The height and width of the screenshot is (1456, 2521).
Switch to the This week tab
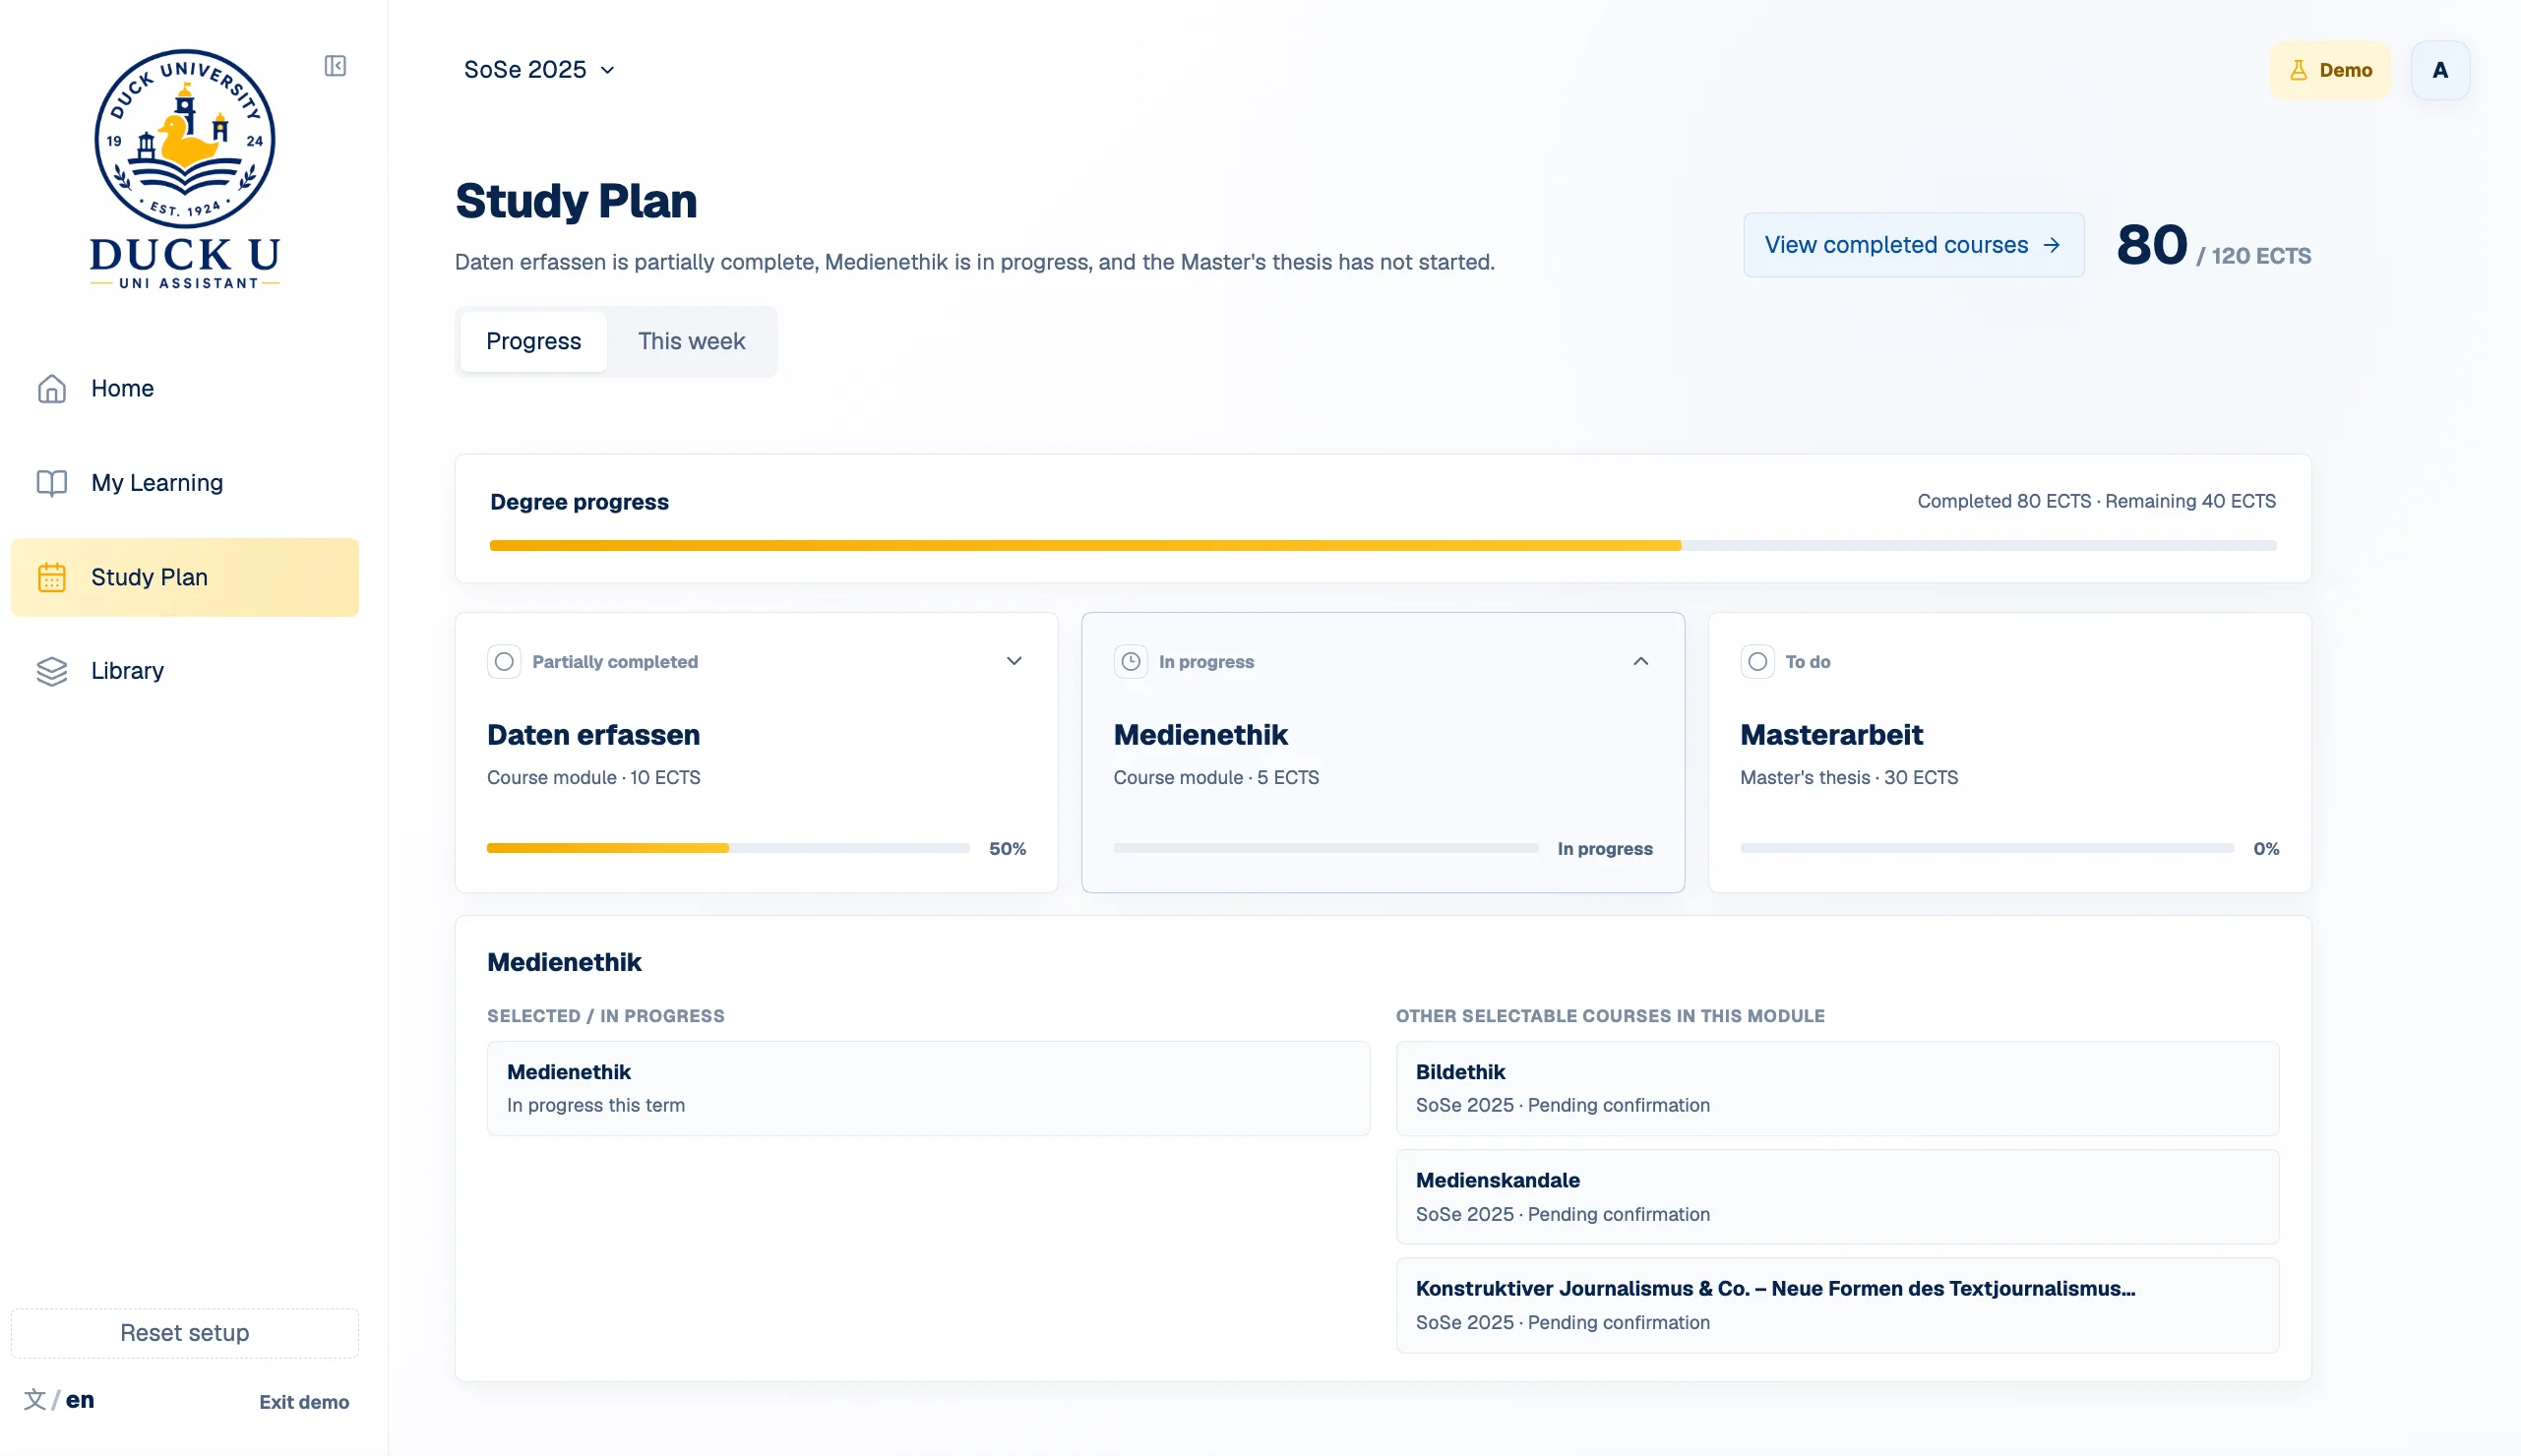point(691,341)
